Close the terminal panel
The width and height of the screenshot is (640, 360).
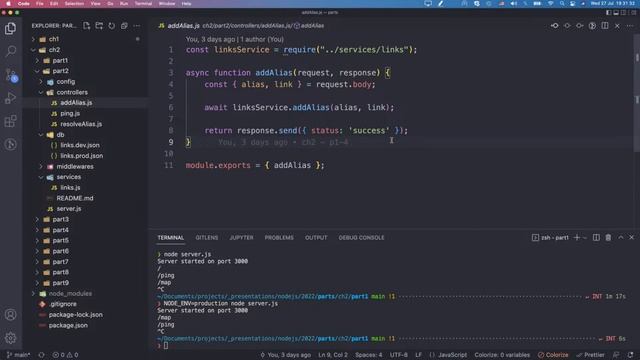click(631, 238)
